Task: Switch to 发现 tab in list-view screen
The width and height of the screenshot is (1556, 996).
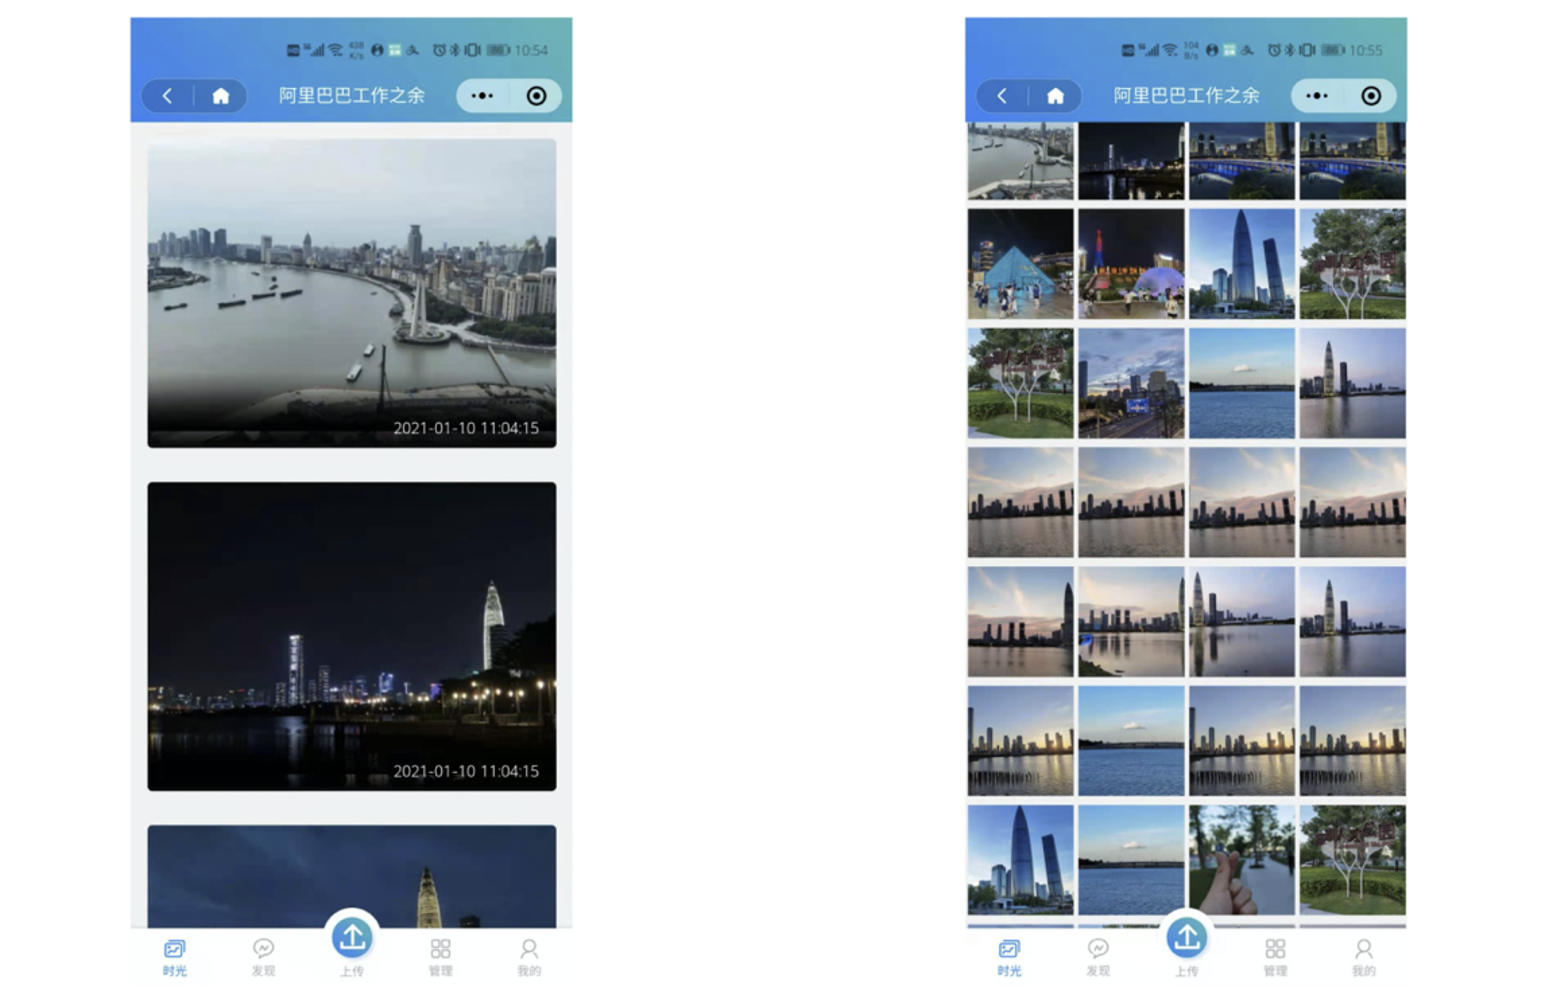Action: click(x=263, y=957)
